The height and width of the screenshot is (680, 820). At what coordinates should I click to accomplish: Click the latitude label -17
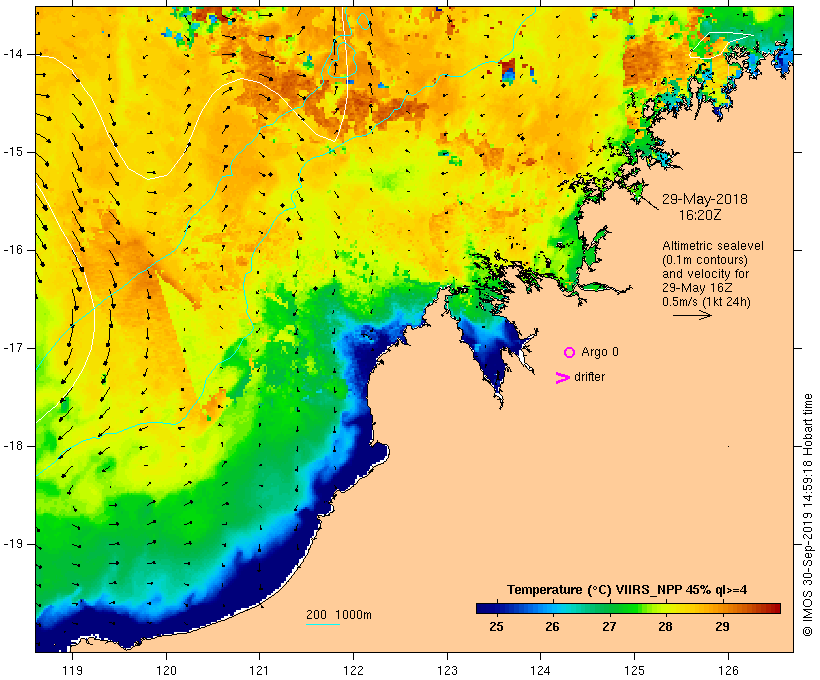[x=13, y=348]
